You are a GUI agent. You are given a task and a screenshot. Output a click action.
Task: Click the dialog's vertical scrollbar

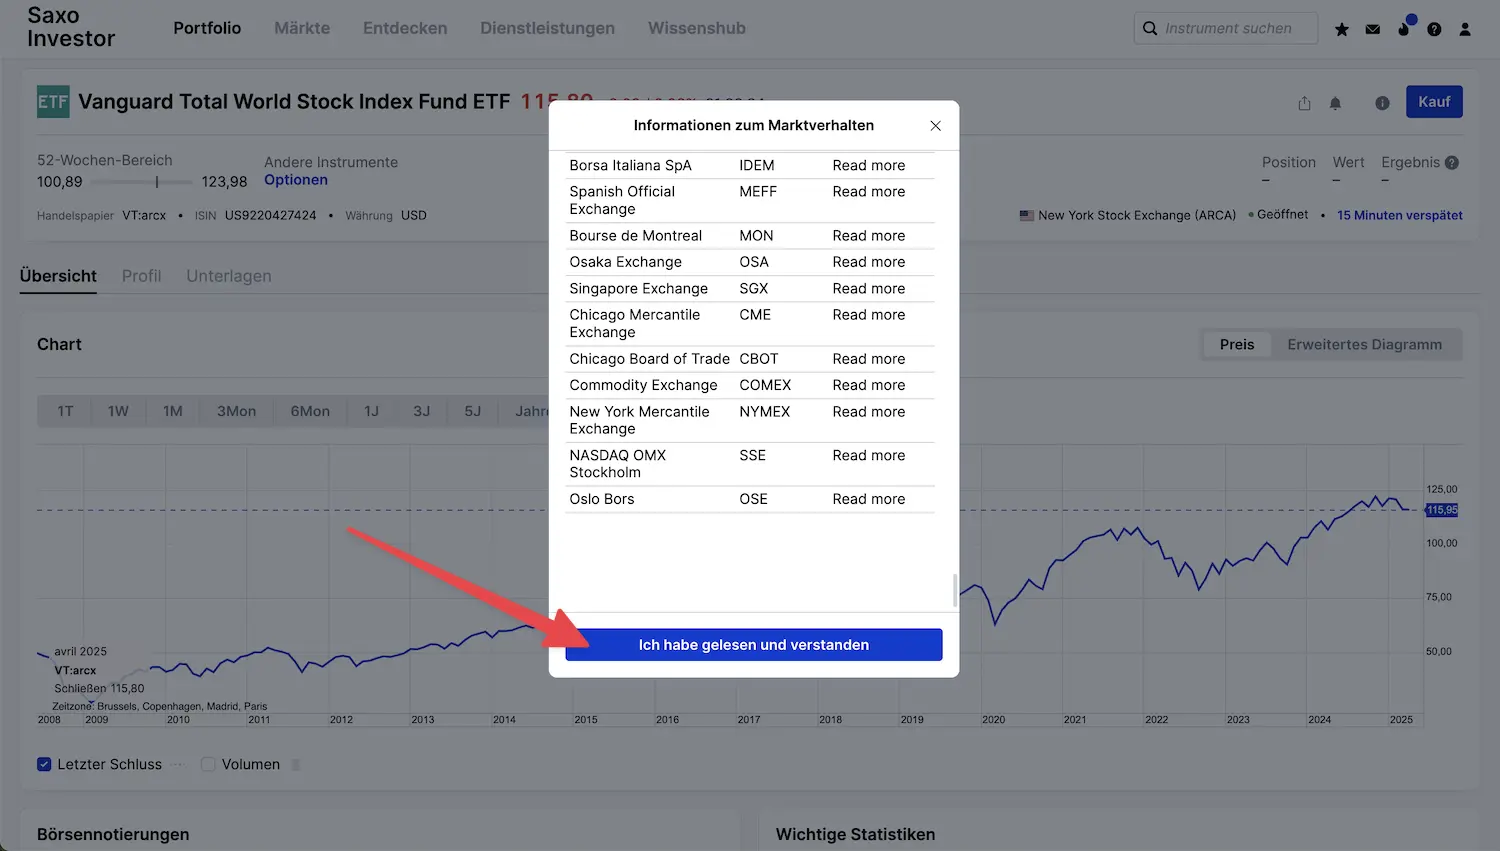pyautogui.click(x=955, y=590)
